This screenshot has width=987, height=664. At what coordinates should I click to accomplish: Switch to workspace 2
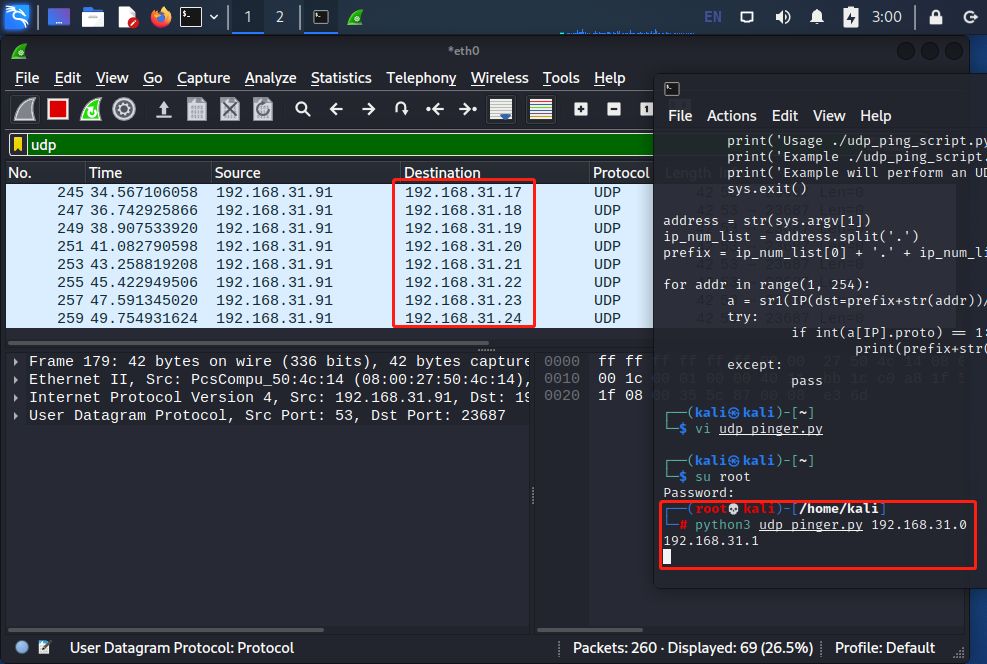click(x=279, y=17)
